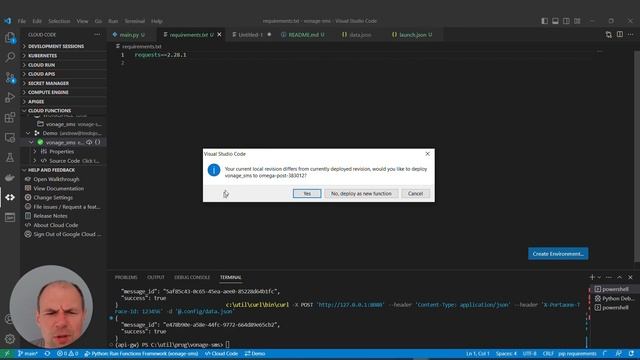Open the new terminal launch profile dropdown arrow
Image resolution: width=640 pixels, height=360 pixels.
[599, 277]
